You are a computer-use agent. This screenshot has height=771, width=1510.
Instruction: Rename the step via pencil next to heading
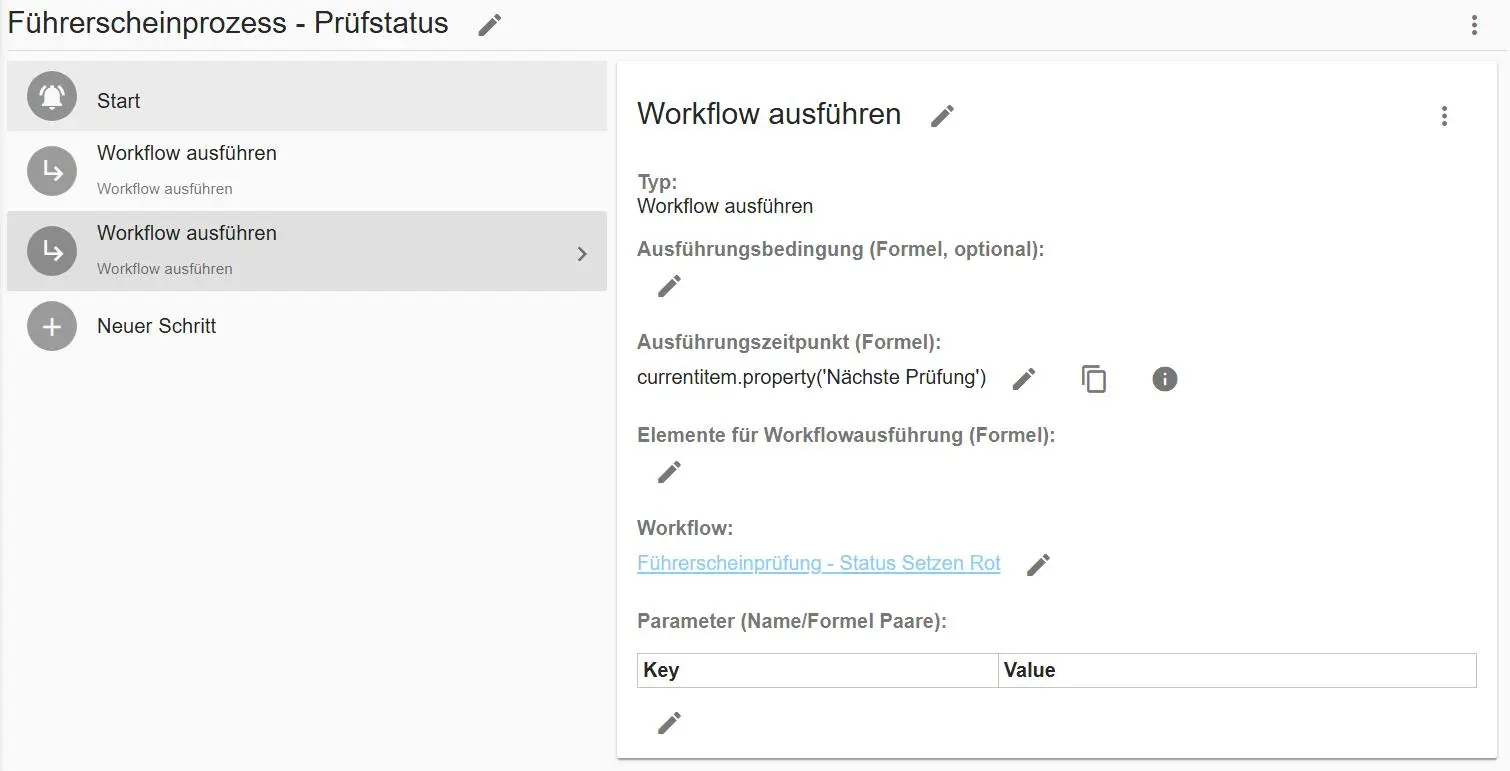click(942, 116)
